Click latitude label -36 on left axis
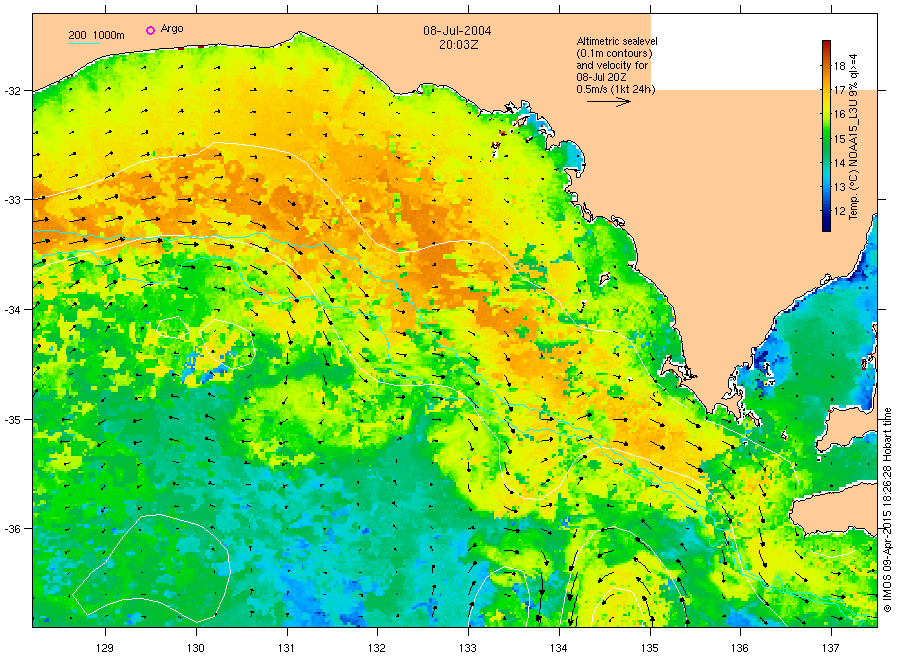 (x=12, y=529)
